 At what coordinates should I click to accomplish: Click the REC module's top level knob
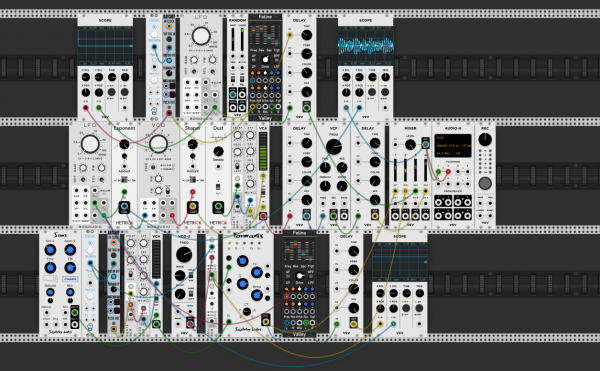click(485, 139)
